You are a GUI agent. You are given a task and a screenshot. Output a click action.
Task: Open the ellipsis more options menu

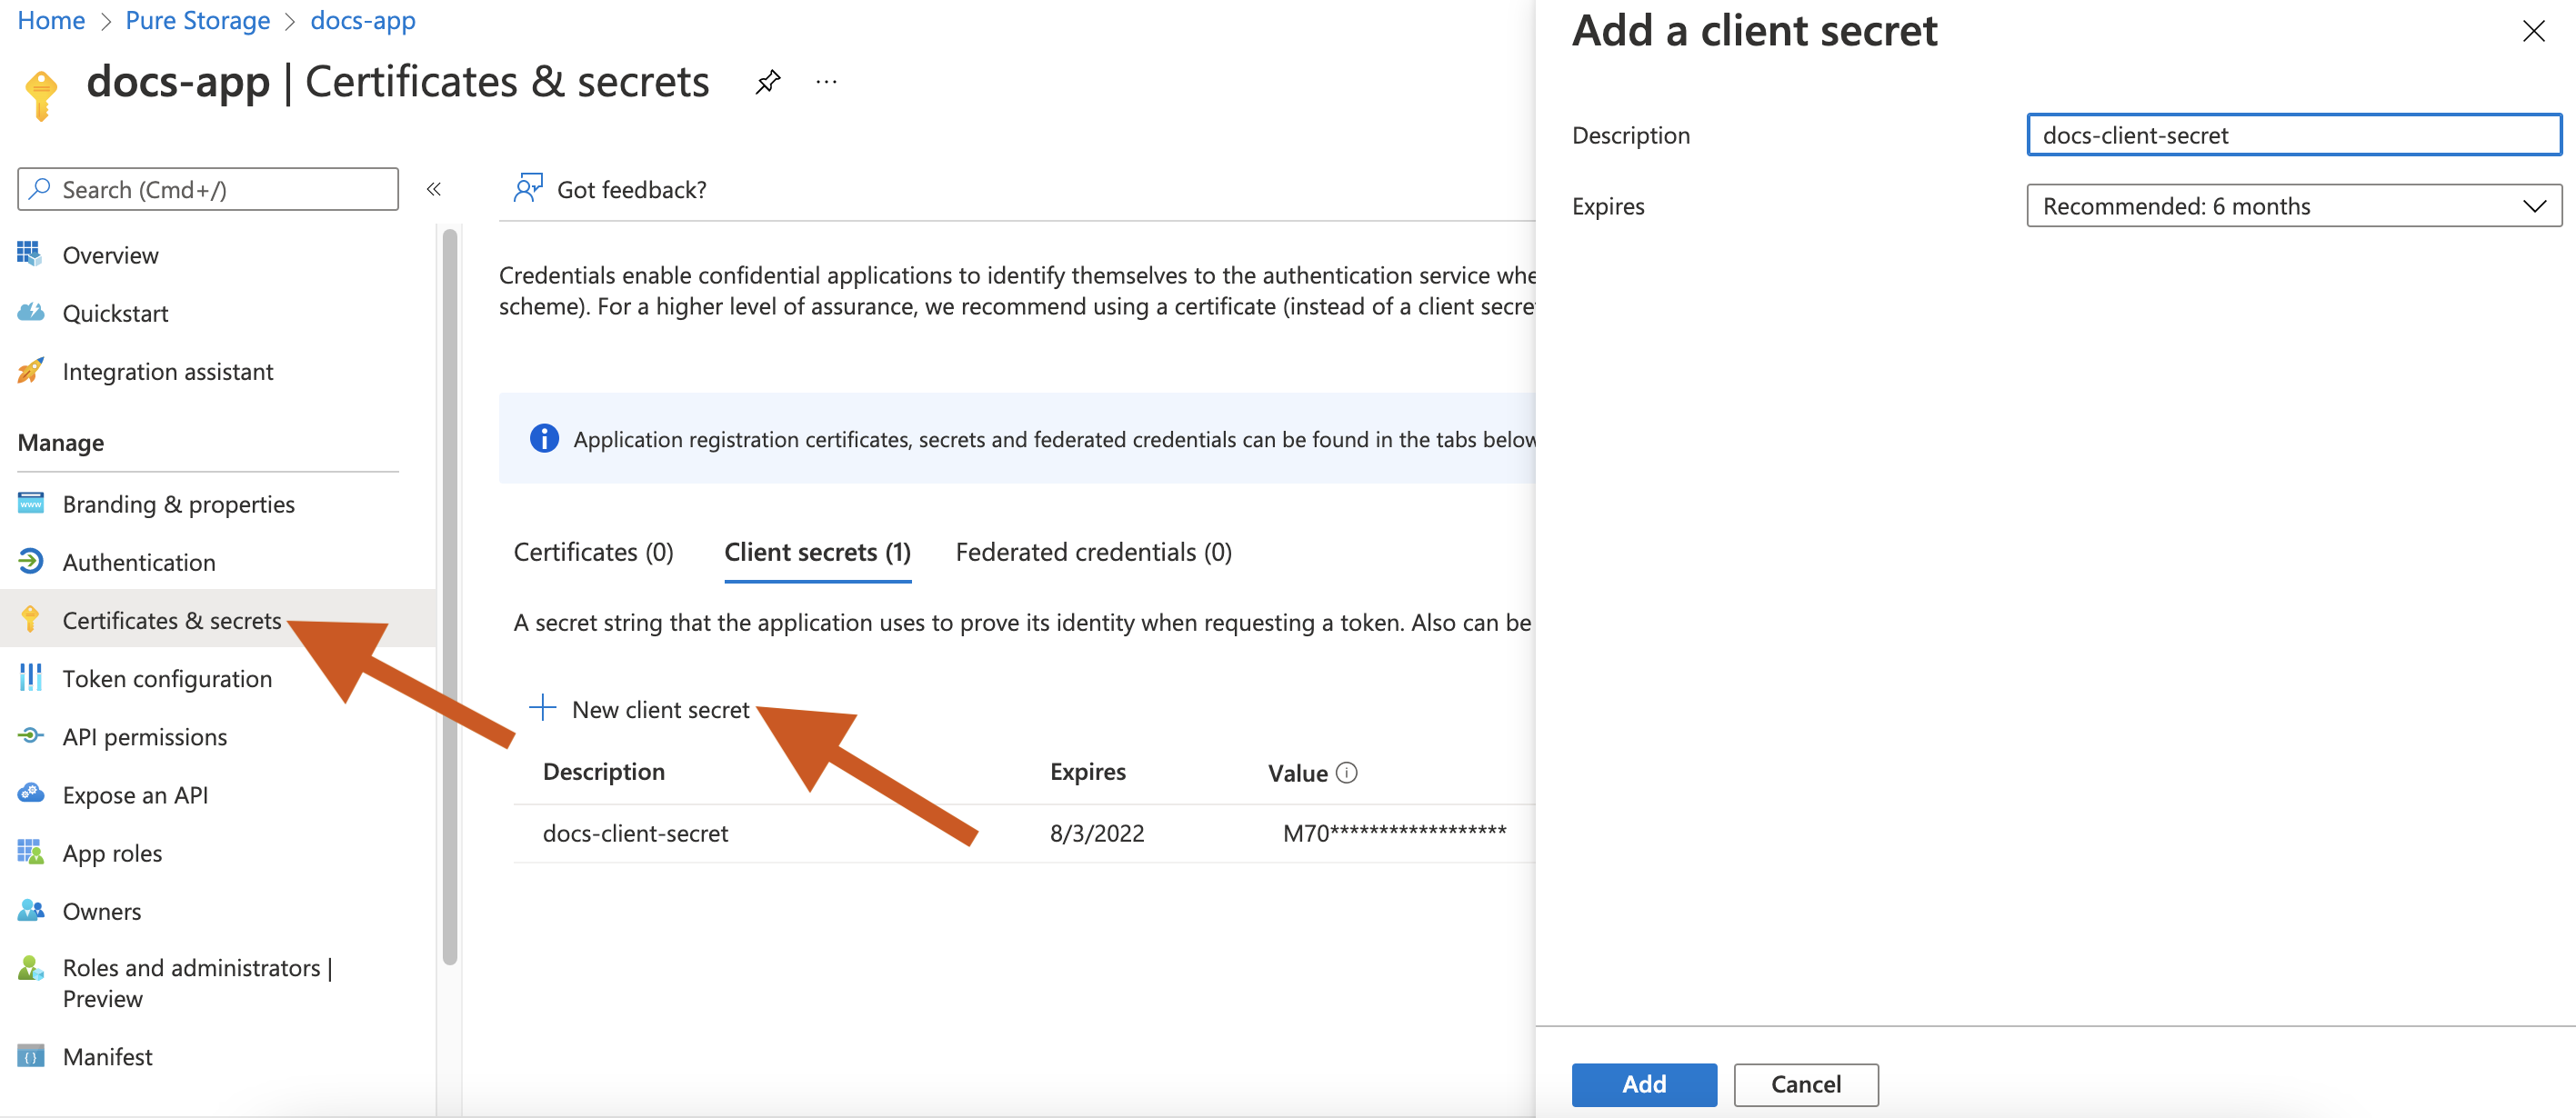pos(826,82)
